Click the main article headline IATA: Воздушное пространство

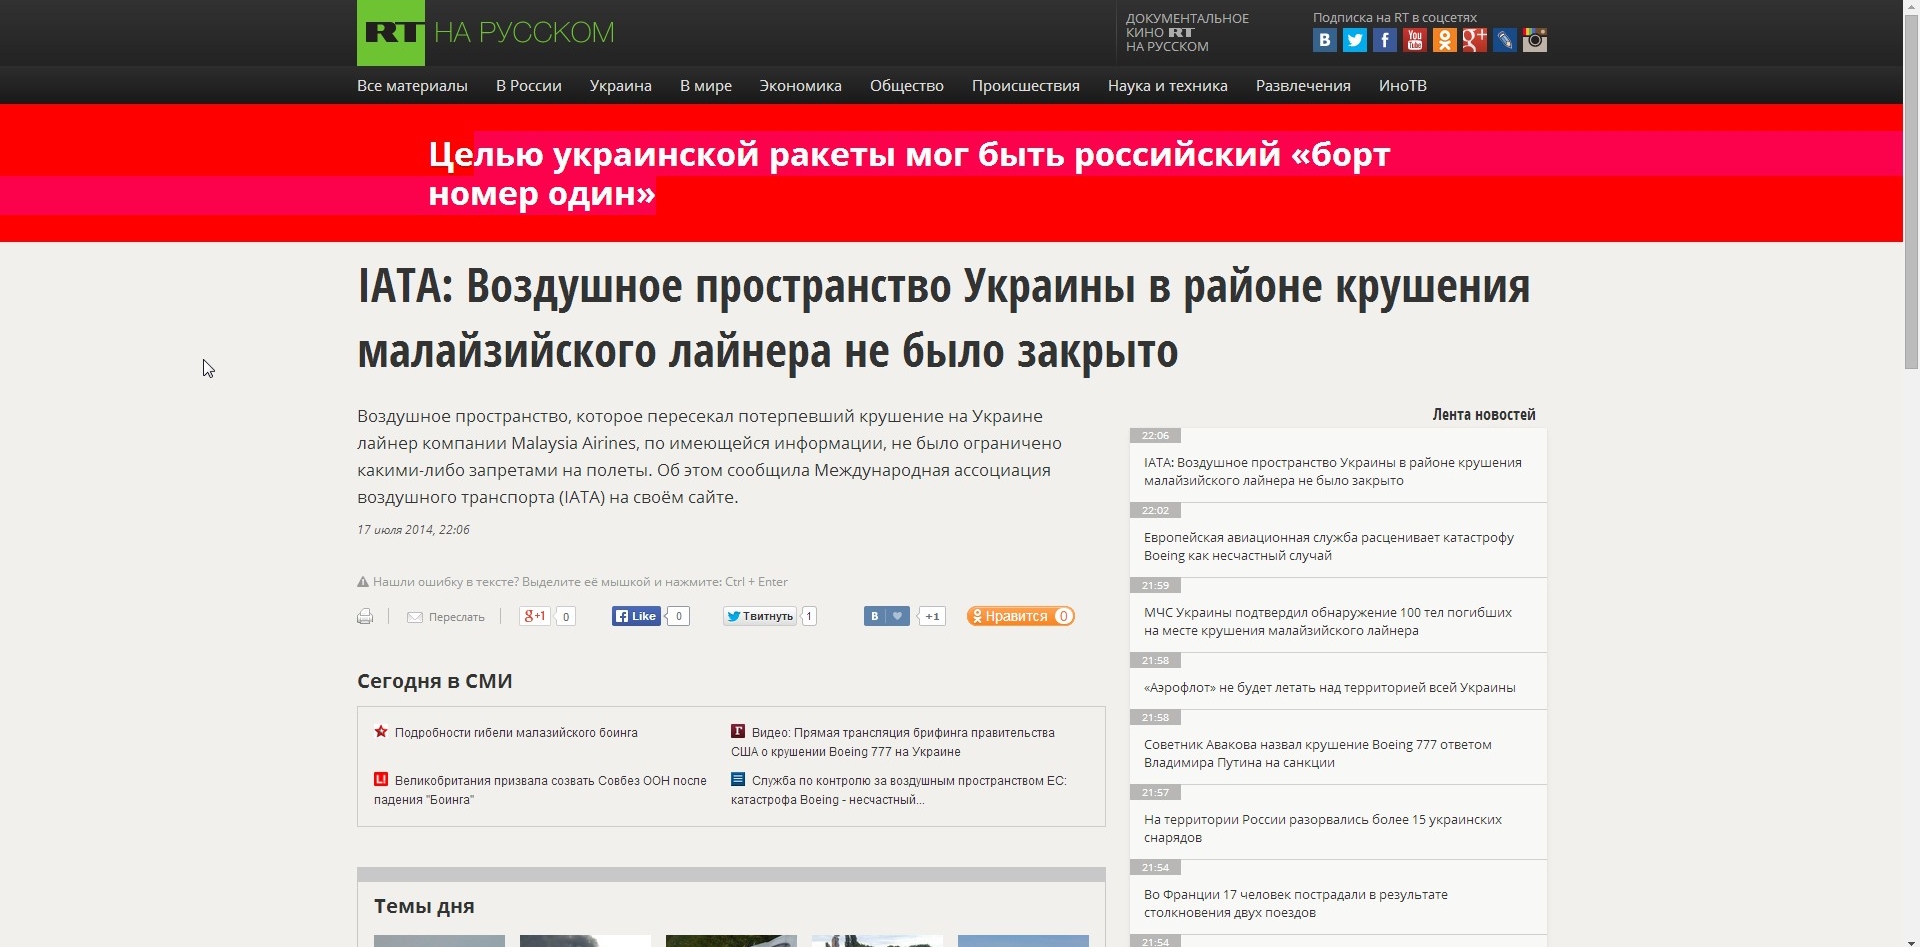coord(944,318)
